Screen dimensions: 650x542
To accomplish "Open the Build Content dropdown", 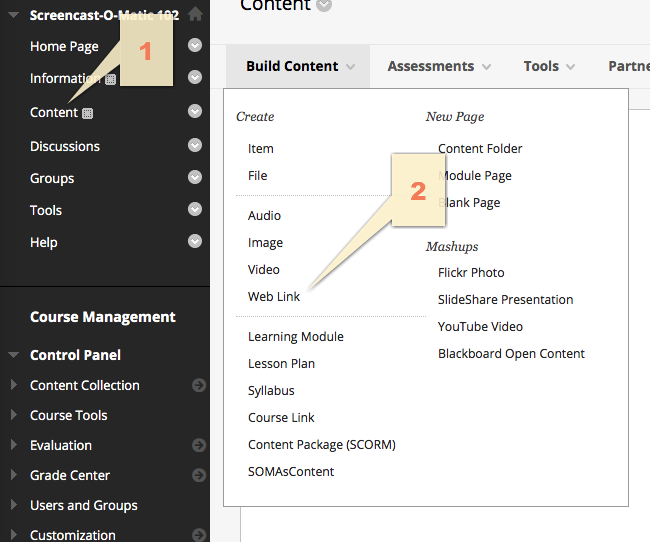I will tap(298, 66).
